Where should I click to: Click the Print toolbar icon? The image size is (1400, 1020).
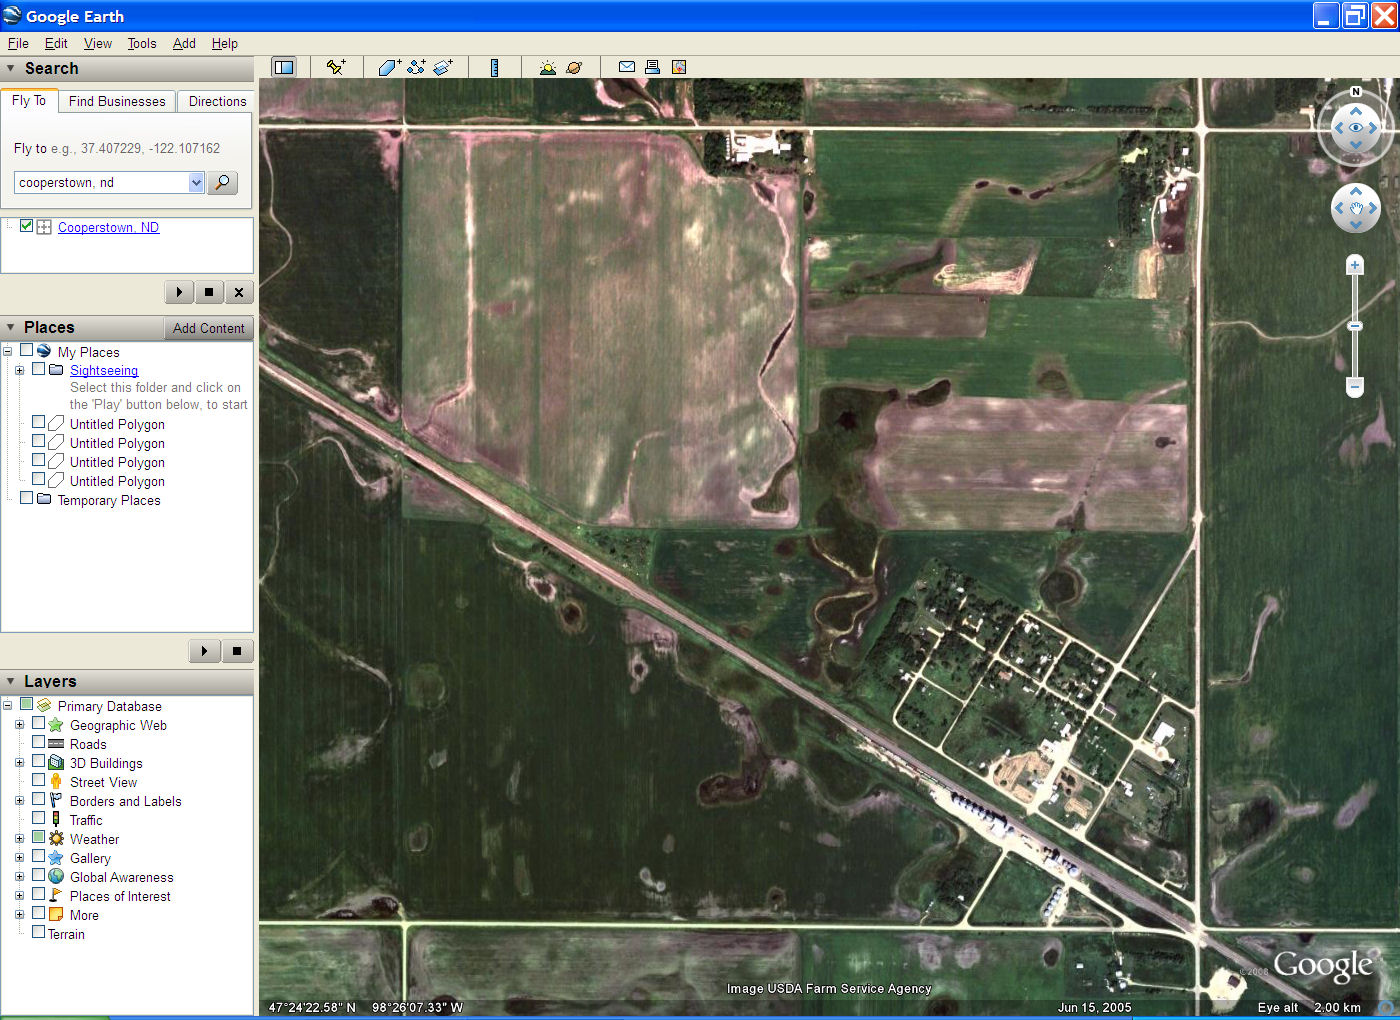[x=653, y=67]
